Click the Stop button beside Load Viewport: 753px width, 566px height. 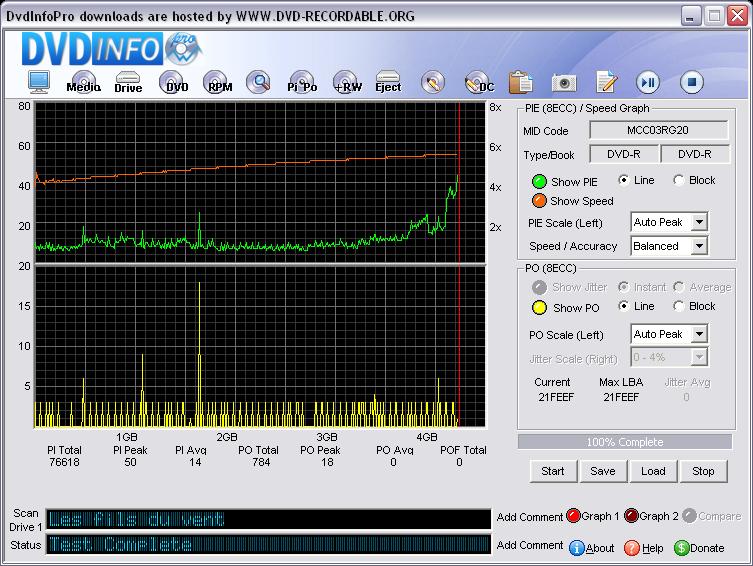click(x=703, y=471)
